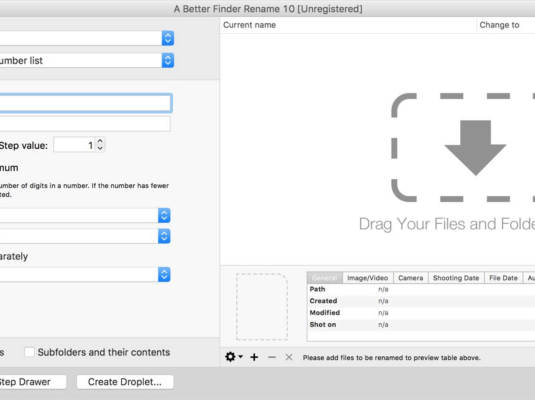The height and width of the screenshot is (400, 535).
Task: Open the gear actions menu
Action: 234,357
